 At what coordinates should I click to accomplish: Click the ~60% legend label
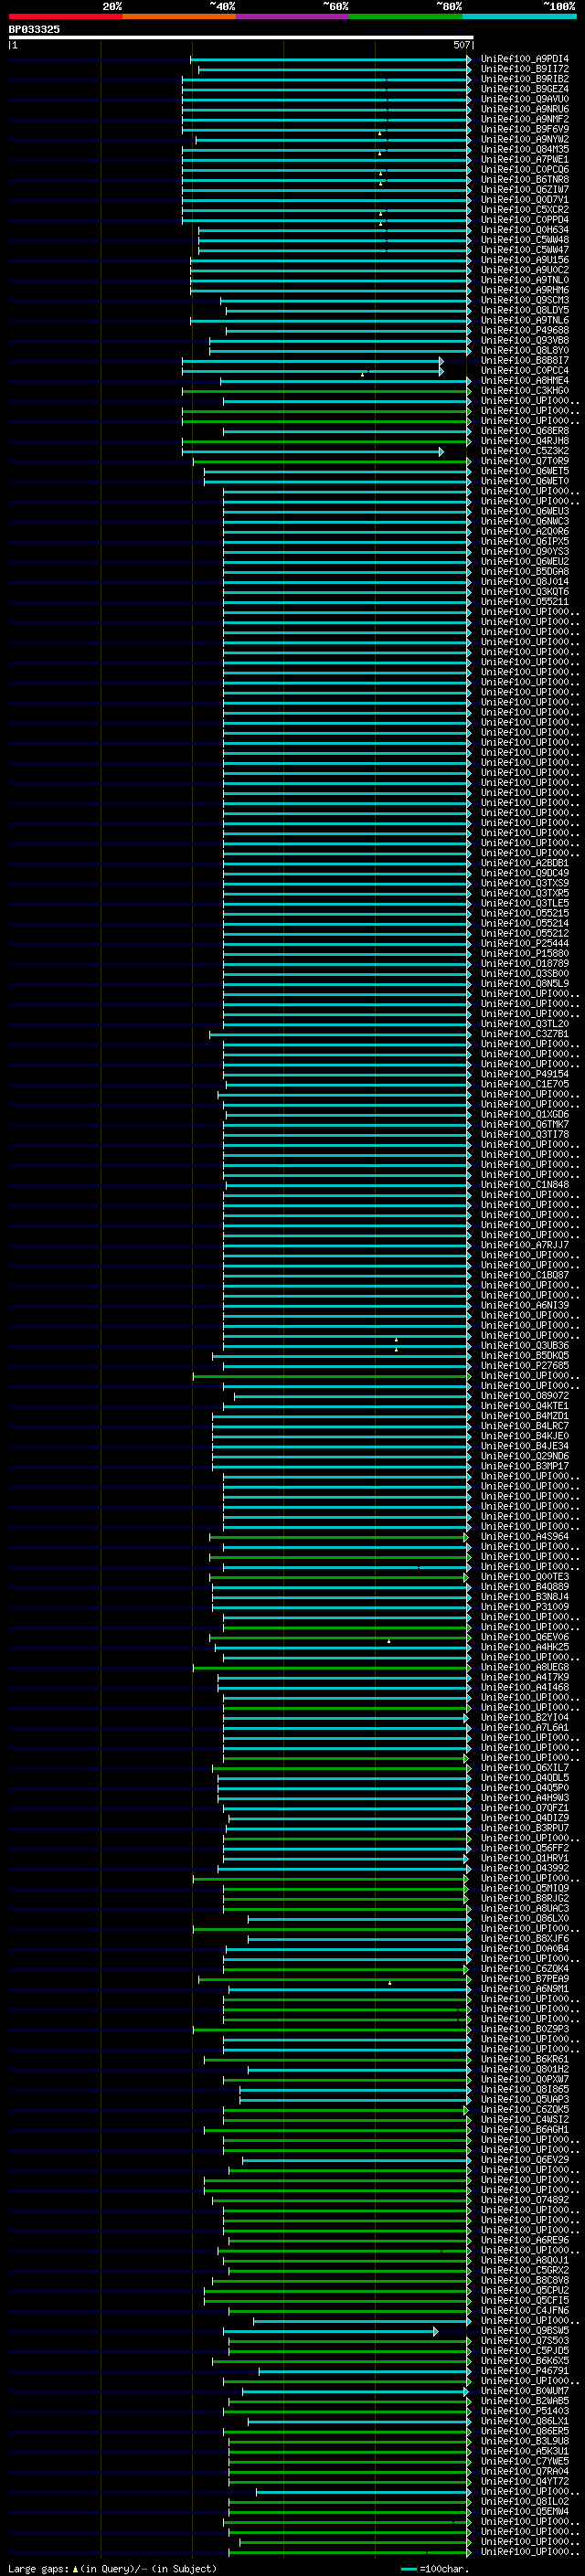point(336,6)
